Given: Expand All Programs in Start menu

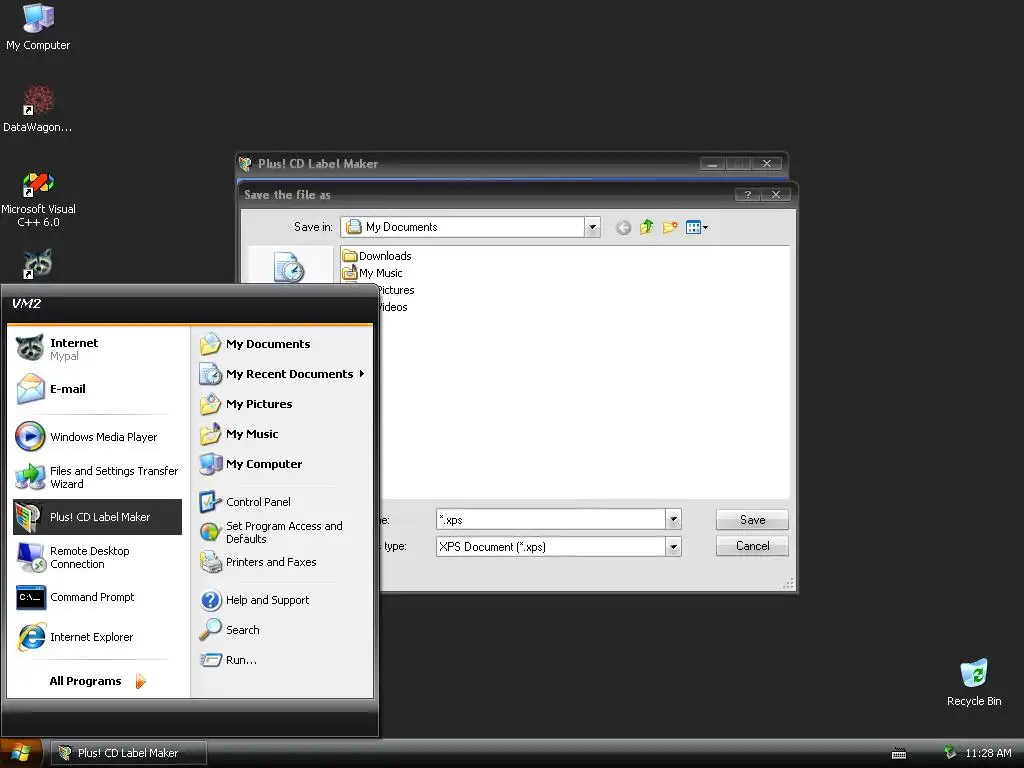Looking at the screenshot, I should point(97,681).
